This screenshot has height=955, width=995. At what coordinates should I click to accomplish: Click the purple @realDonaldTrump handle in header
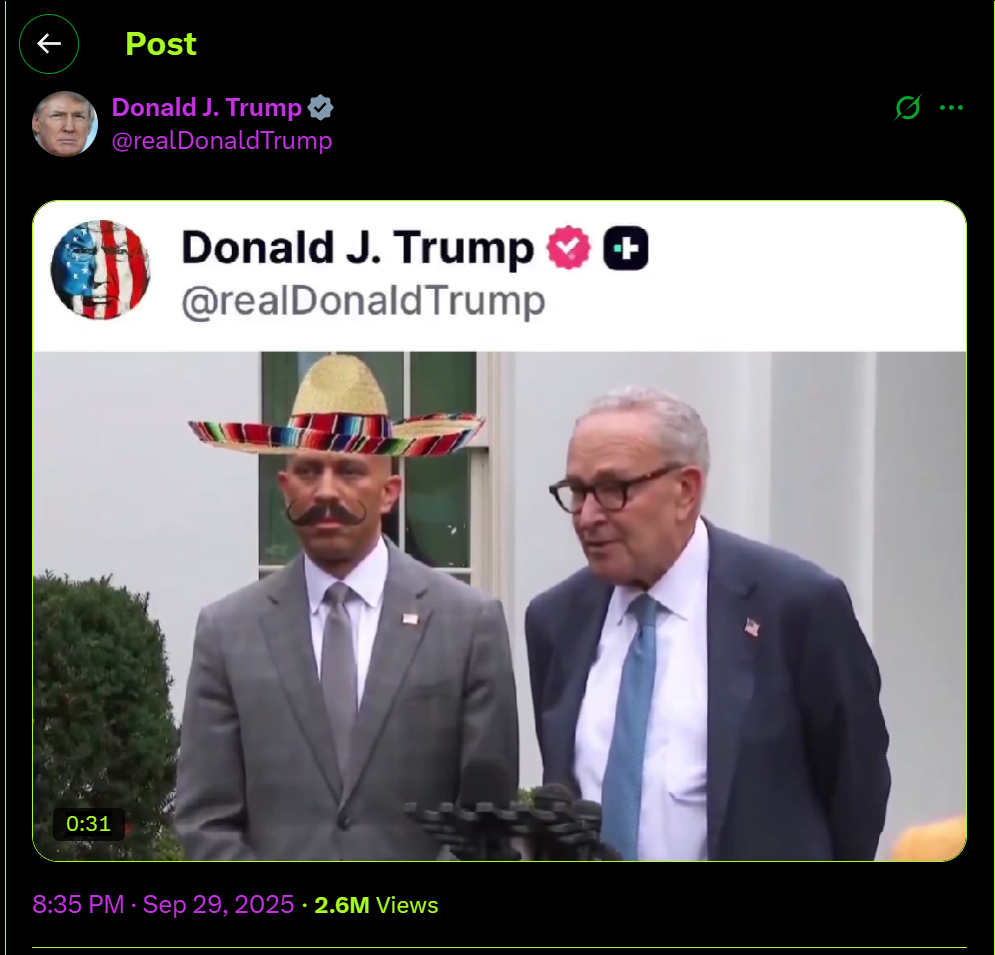click(222, 141)
